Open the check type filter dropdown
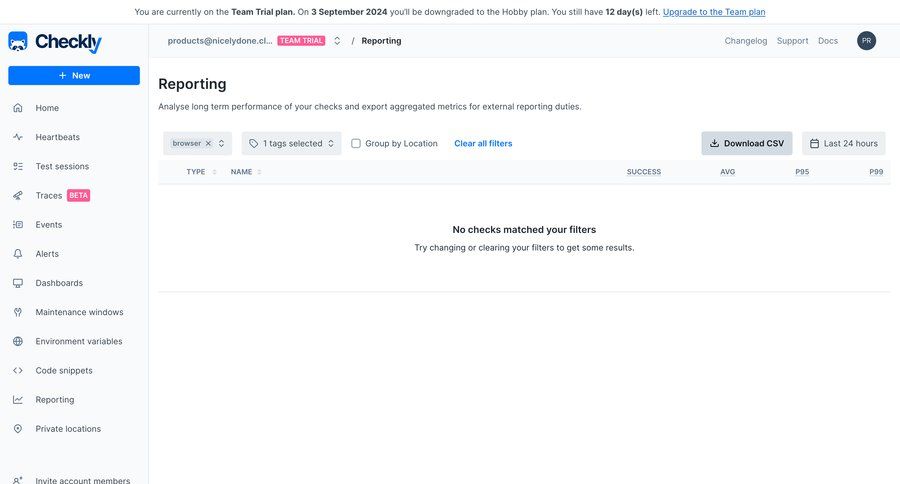 (222, 144)
